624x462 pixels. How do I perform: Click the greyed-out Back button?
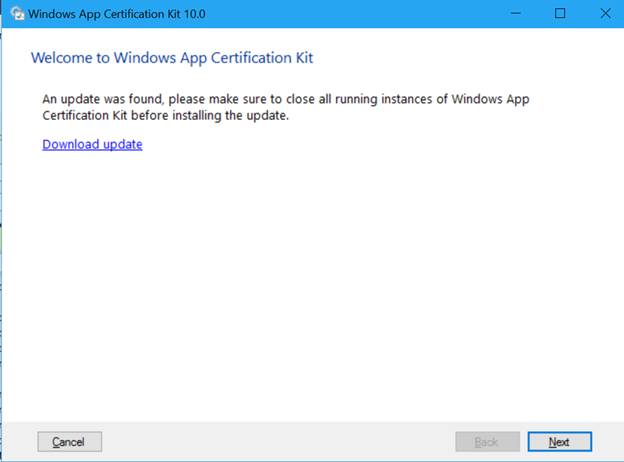[x=487, y=441]
